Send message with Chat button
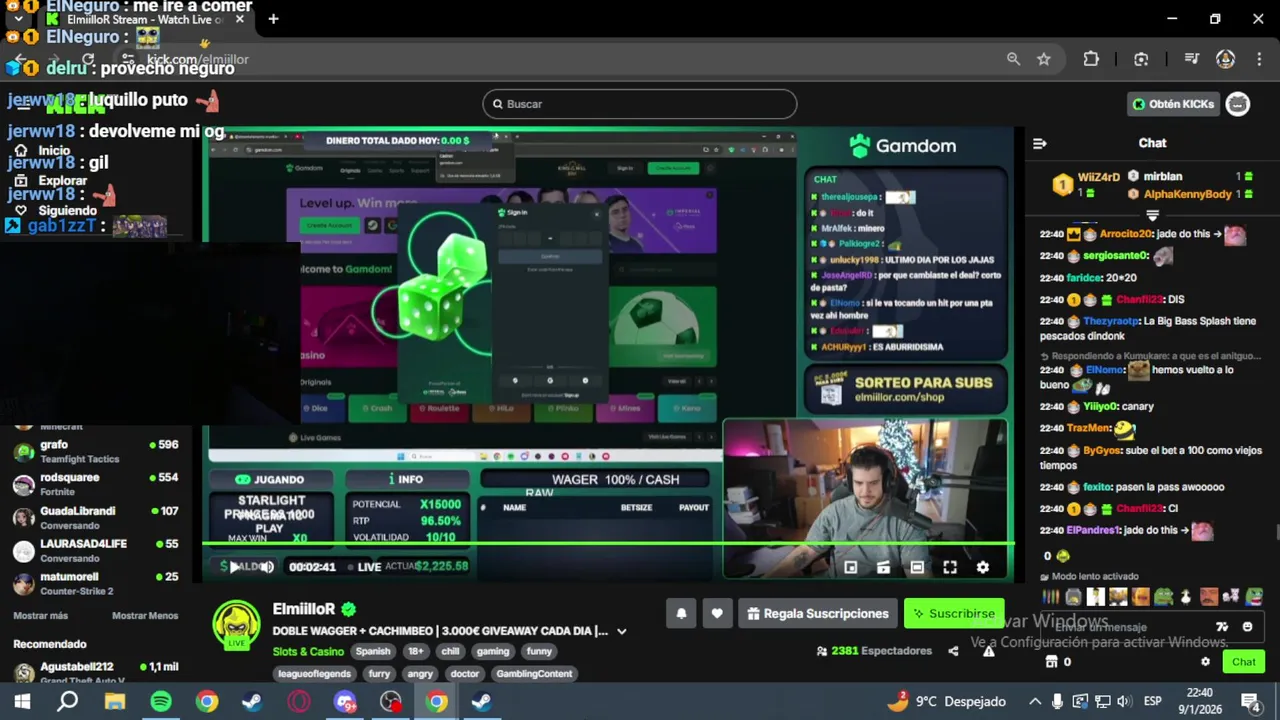 [1243, 662]
